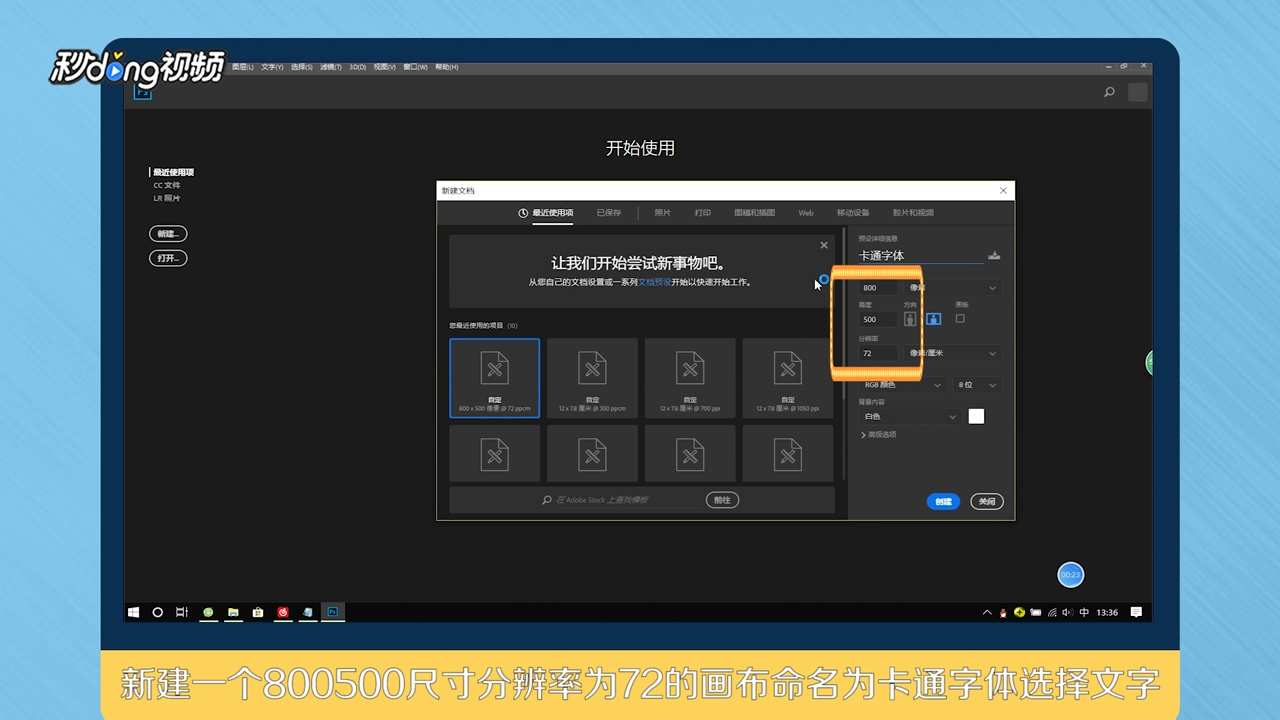Select CC 文件 in the left list

point(167,185)
